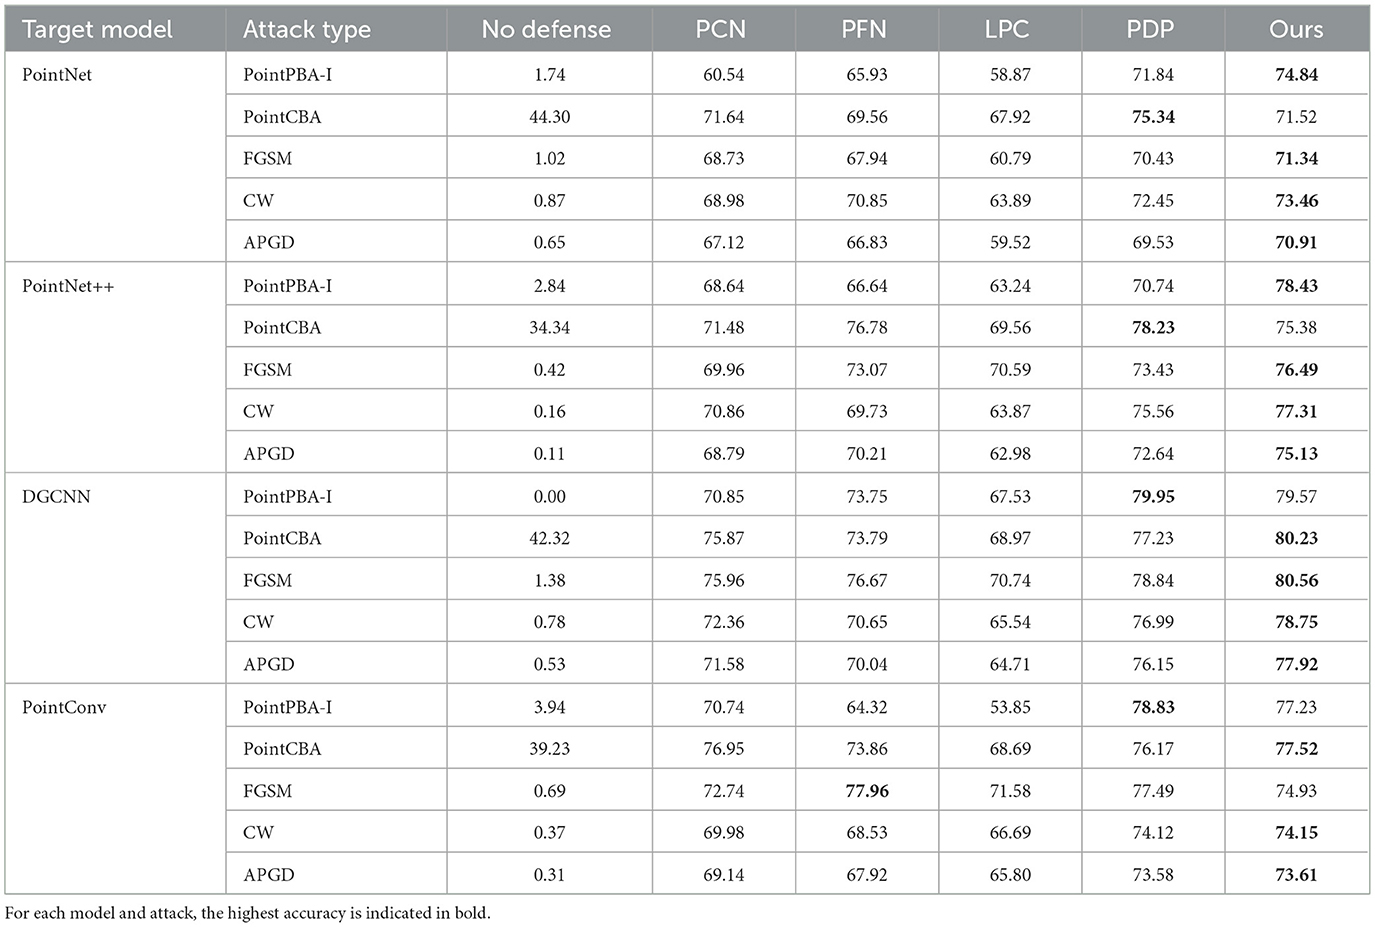Click the PCN column header
The width and height of the screenshot is (1375, 927).
pyautogui.click(x=721, y=30)
